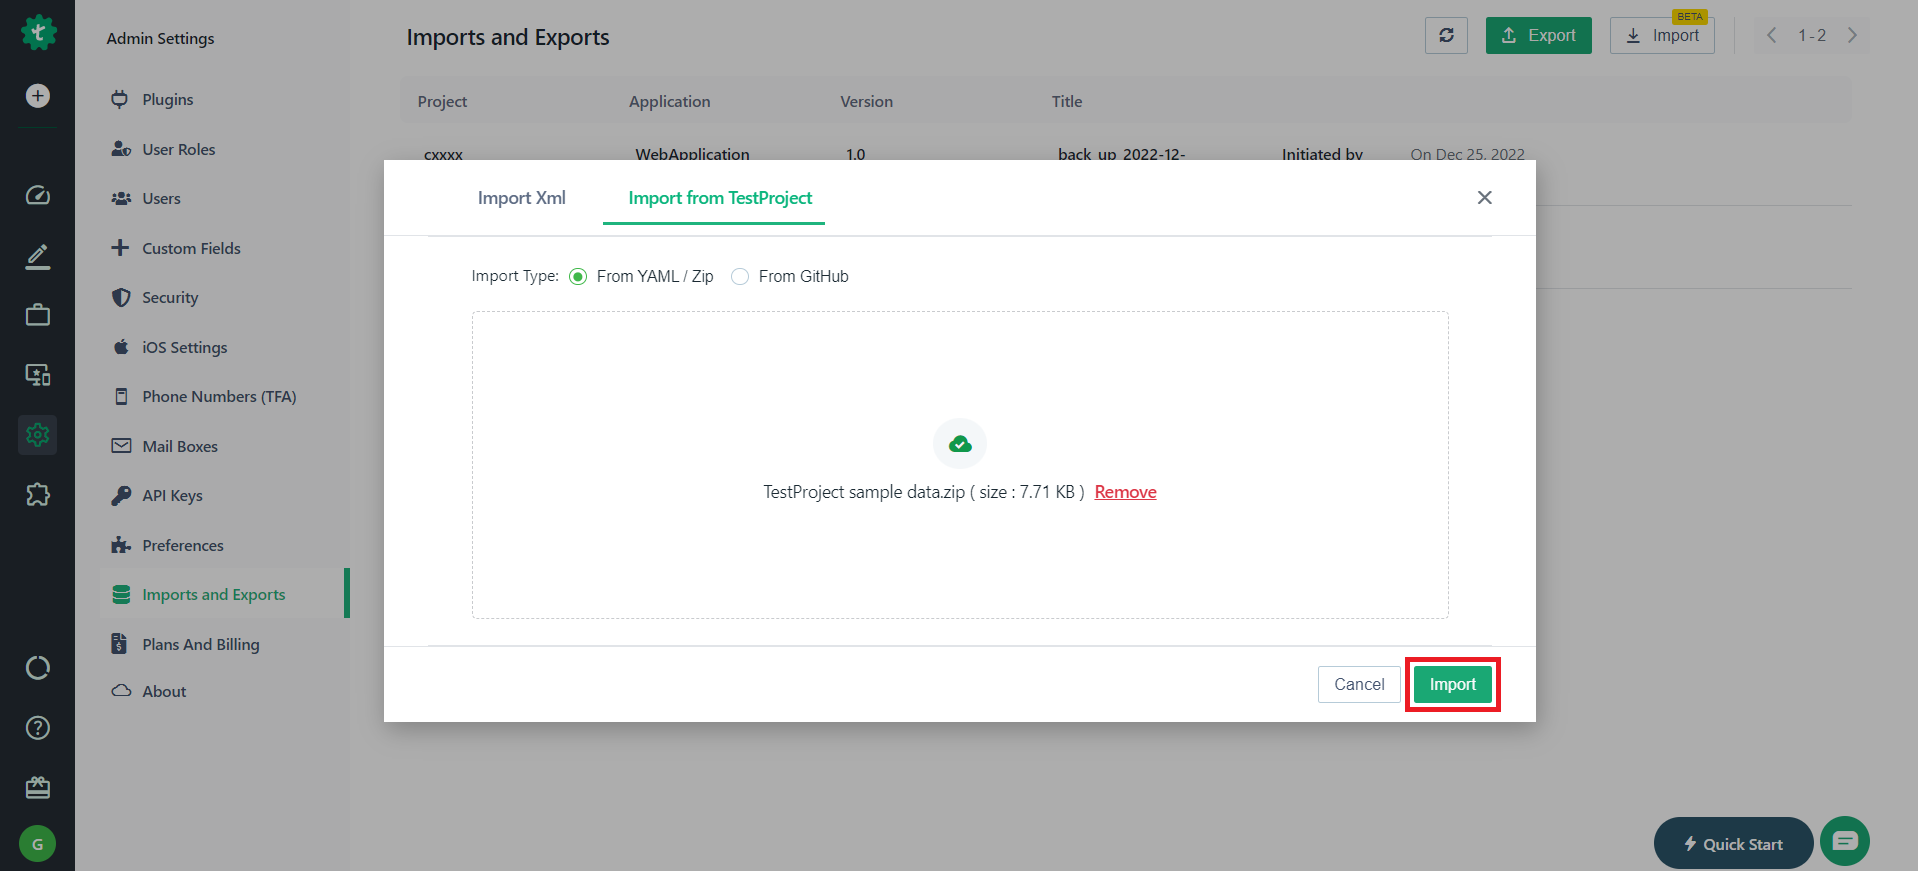
Task: Click the circular usage icon in sidebar
Action: pos(38,668)
